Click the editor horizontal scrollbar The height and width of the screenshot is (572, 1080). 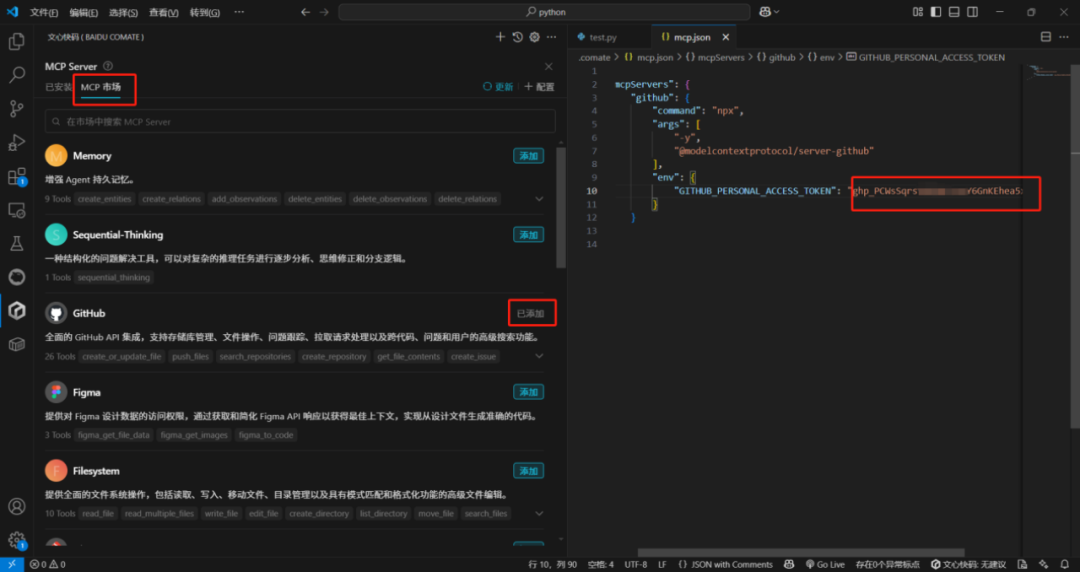(801, 552)
